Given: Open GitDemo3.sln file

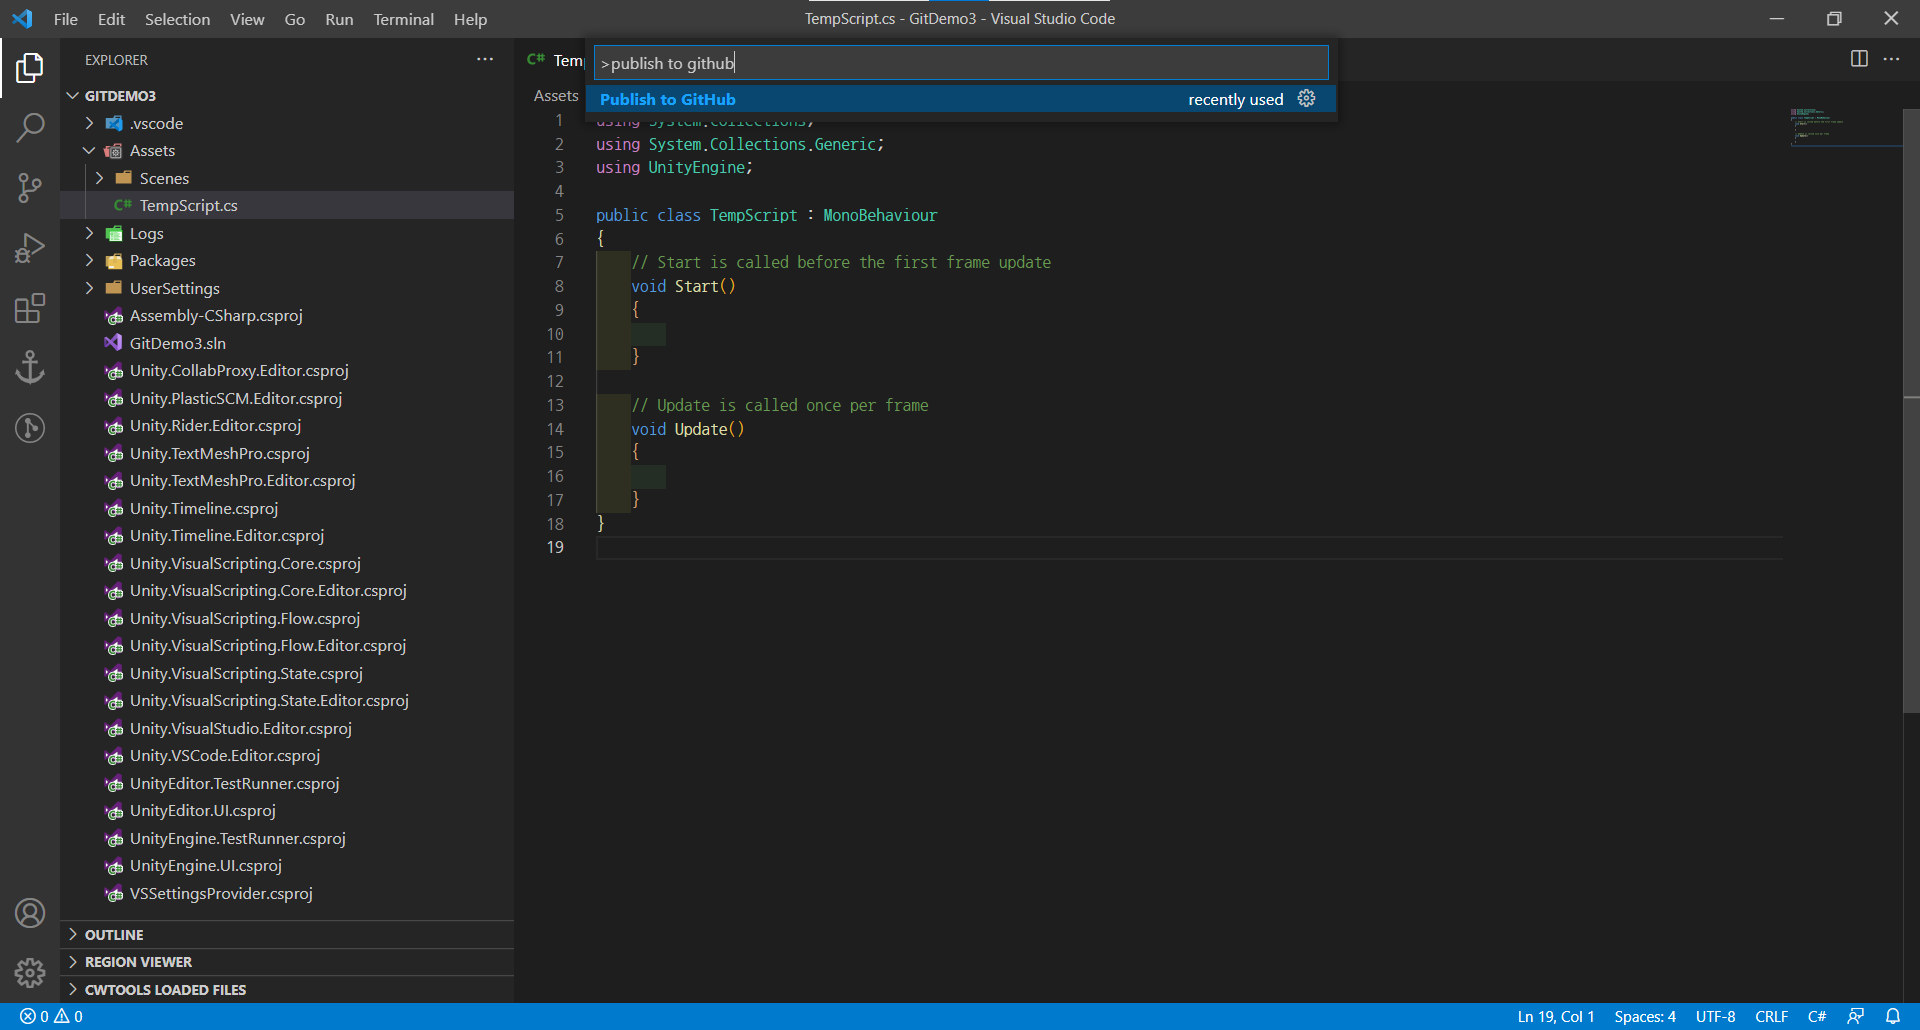Looking at the screenshot, I should pos(178,343).
